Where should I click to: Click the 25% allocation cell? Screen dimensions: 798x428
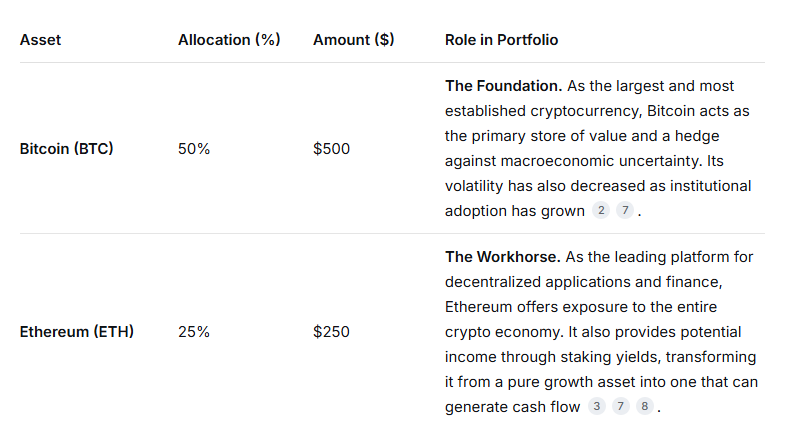(193, 331)
